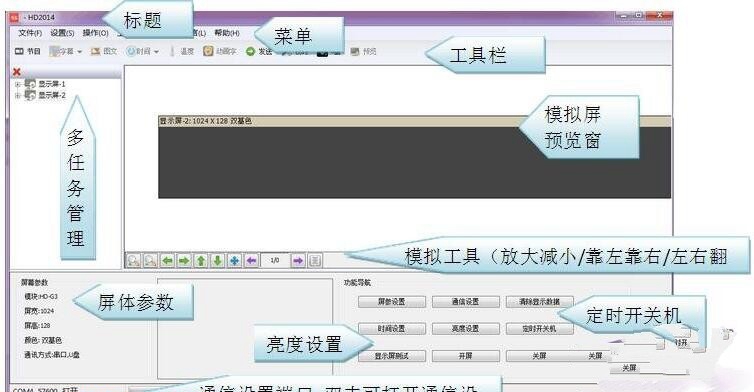Expand the 显示屏-2 tree node

pos(18,95)
